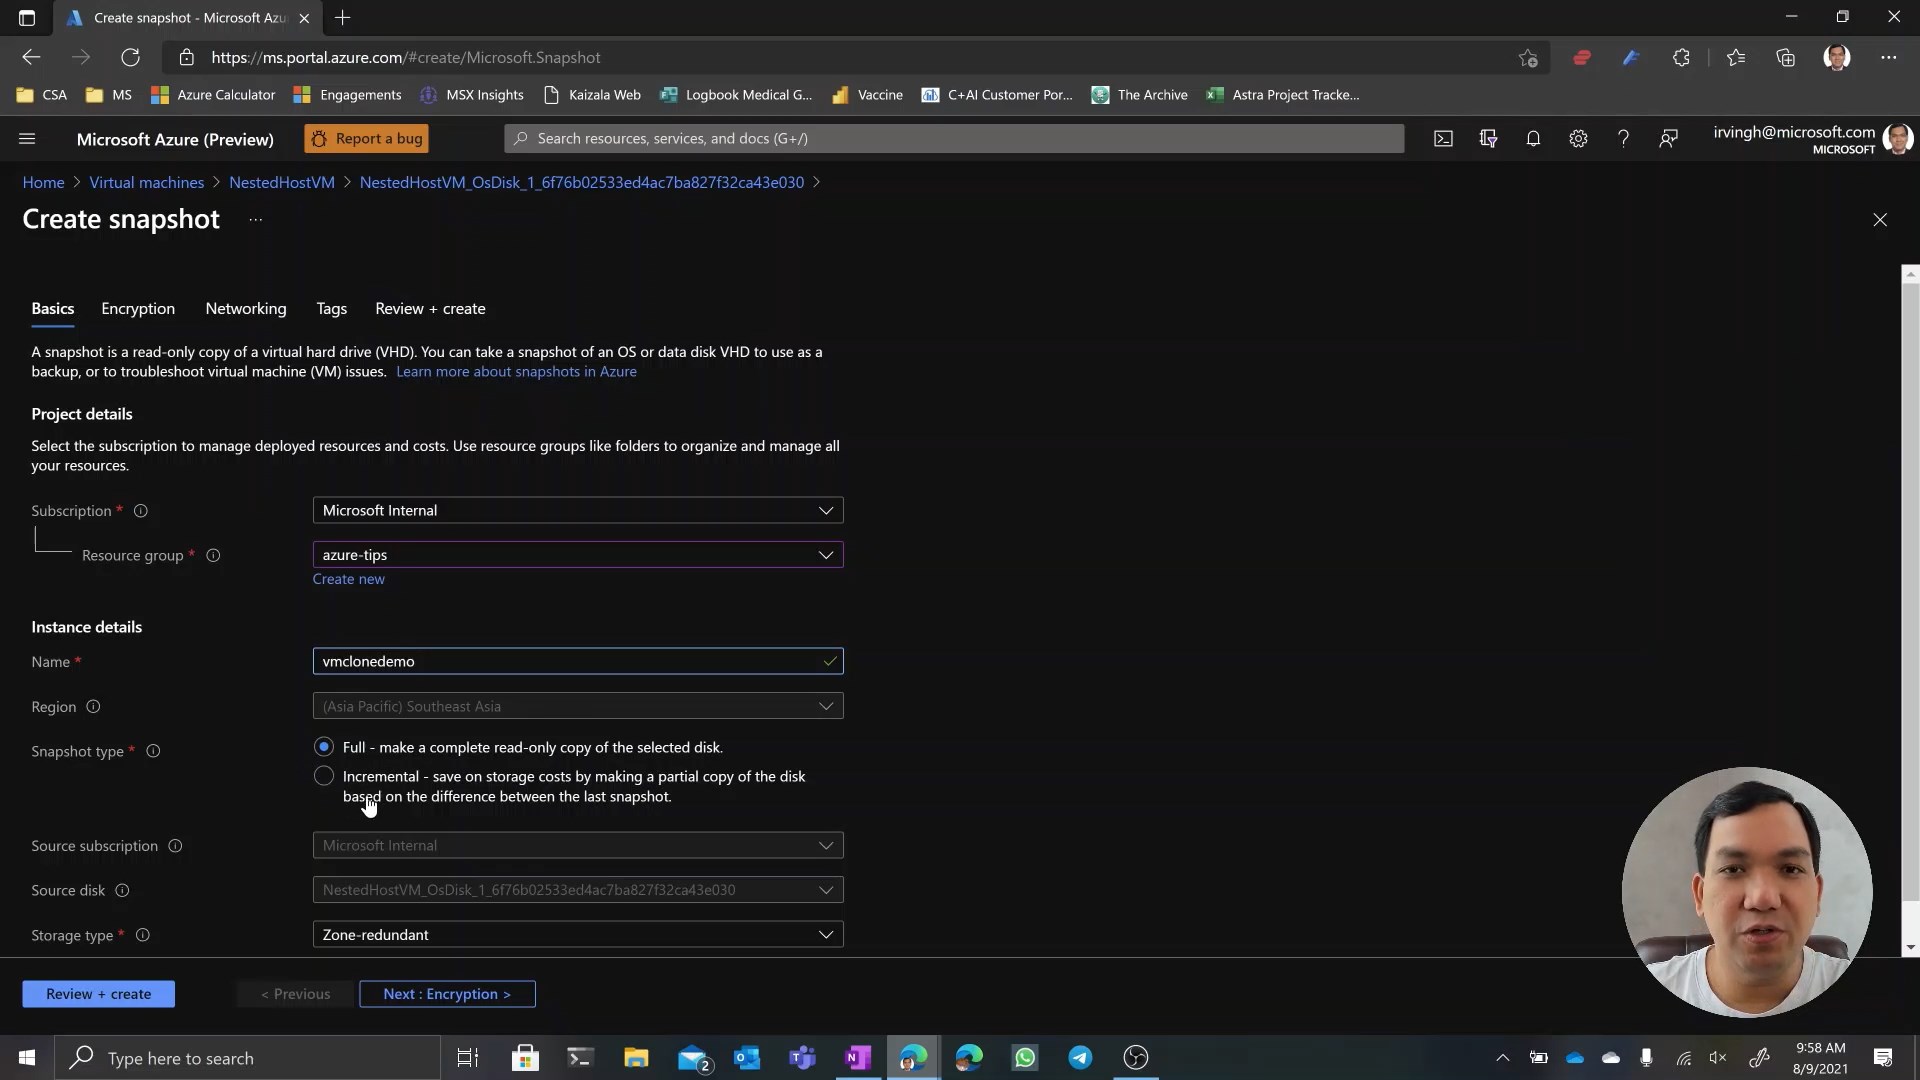Viewport: 1920px width, 1080px height.
Task: Open browser extensions puzzle icon
Action: pyautogui.click(x=1681, y=58)
